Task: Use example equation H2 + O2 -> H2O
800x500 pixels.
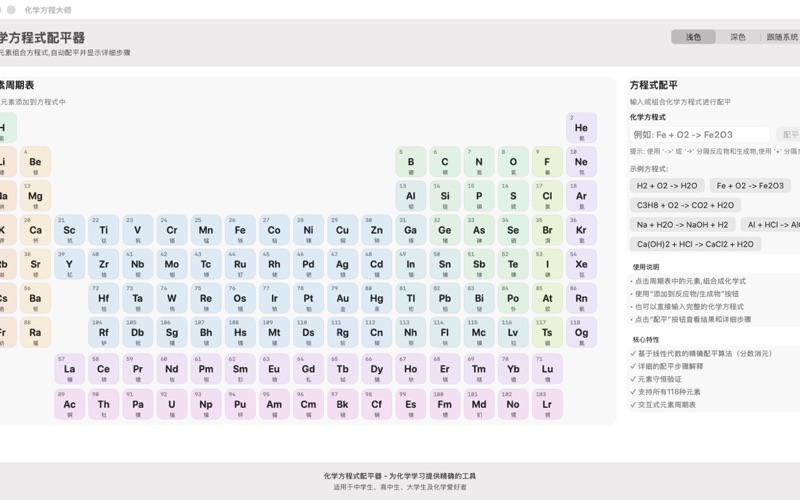Action: pos(667,185)
